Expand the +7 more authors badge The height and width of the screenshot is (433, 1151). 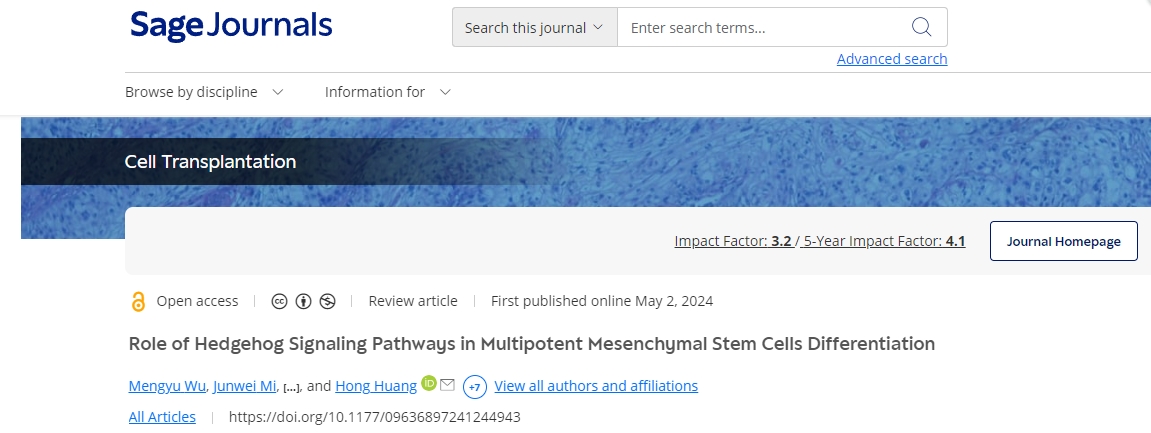[x=475, y=386]
